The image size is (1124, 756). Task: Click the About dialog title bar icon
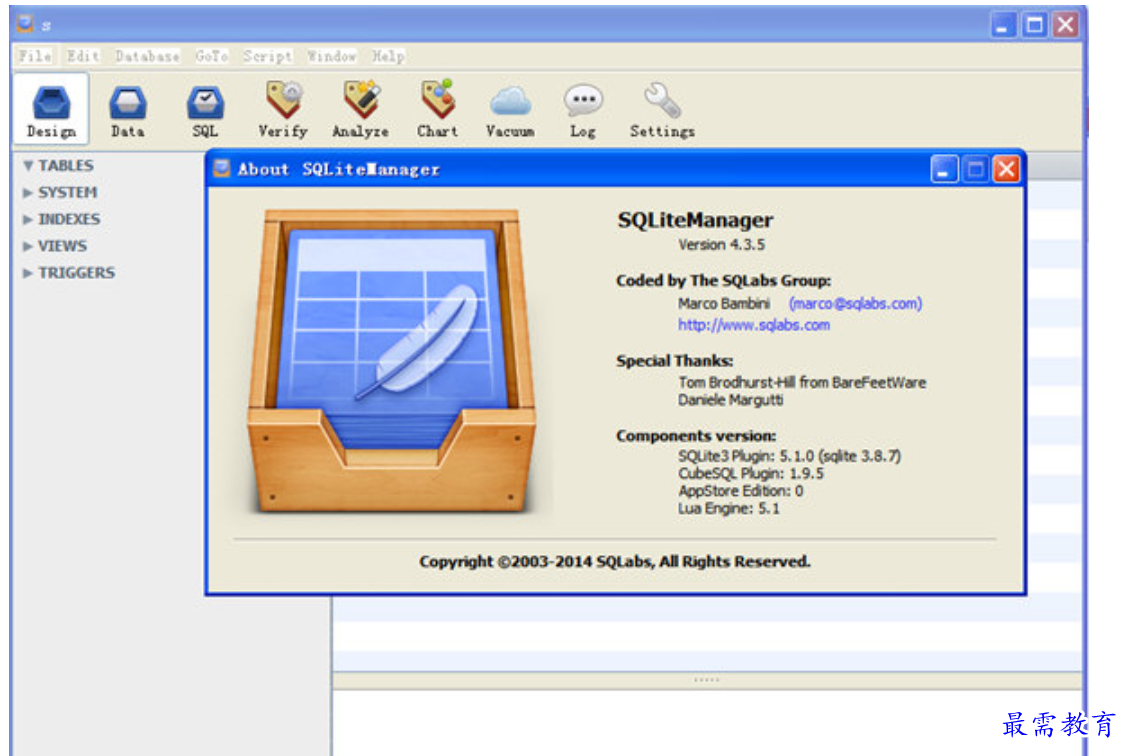222,168
